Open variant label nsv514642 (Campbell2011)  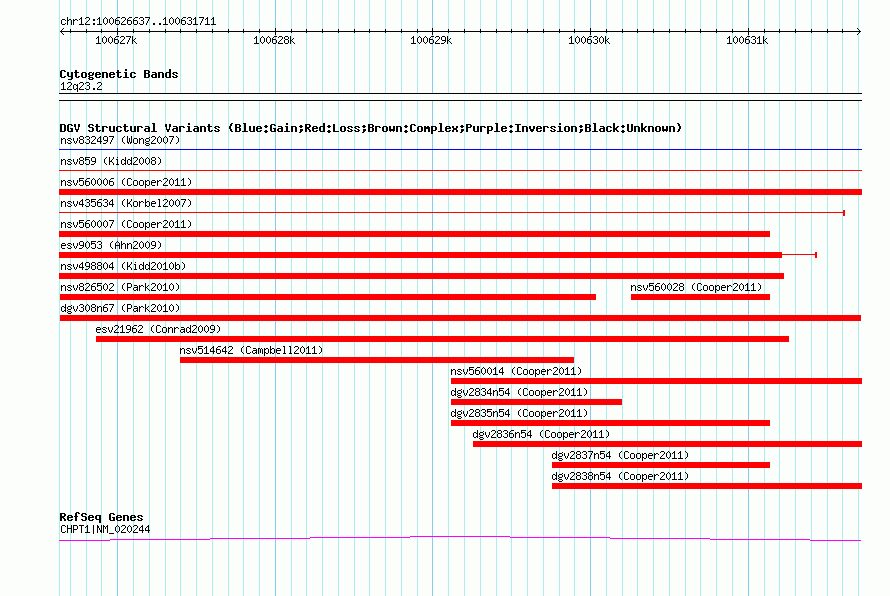251,350
